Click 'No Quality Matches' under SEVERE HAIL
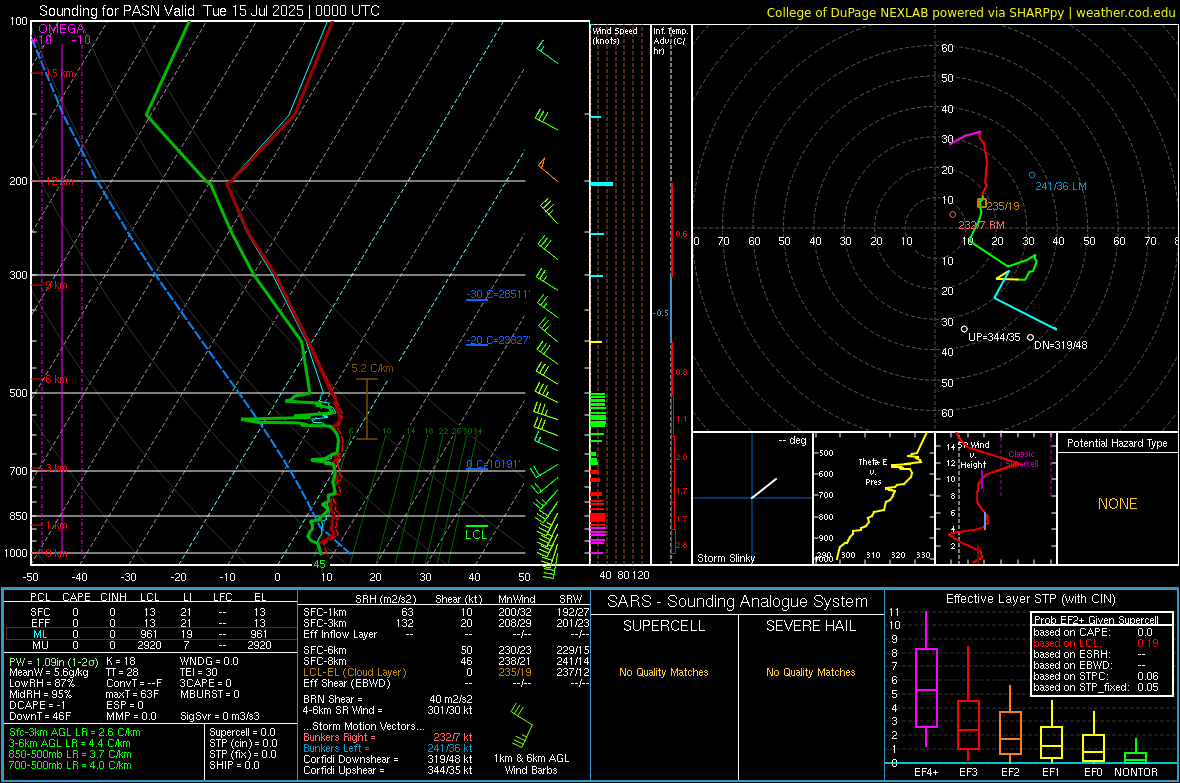 pos(810,672)
